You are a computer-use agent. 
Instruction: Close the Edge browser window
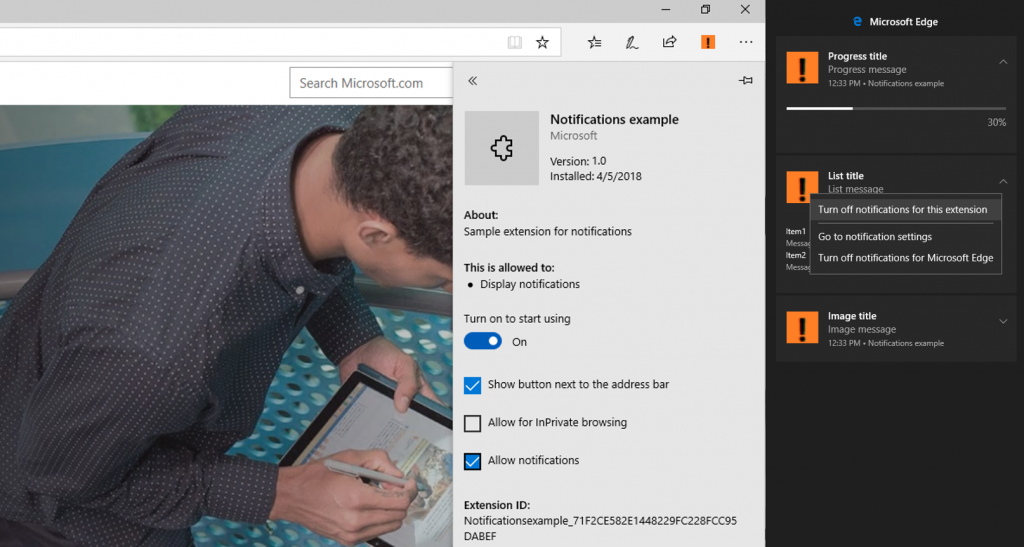745,9
